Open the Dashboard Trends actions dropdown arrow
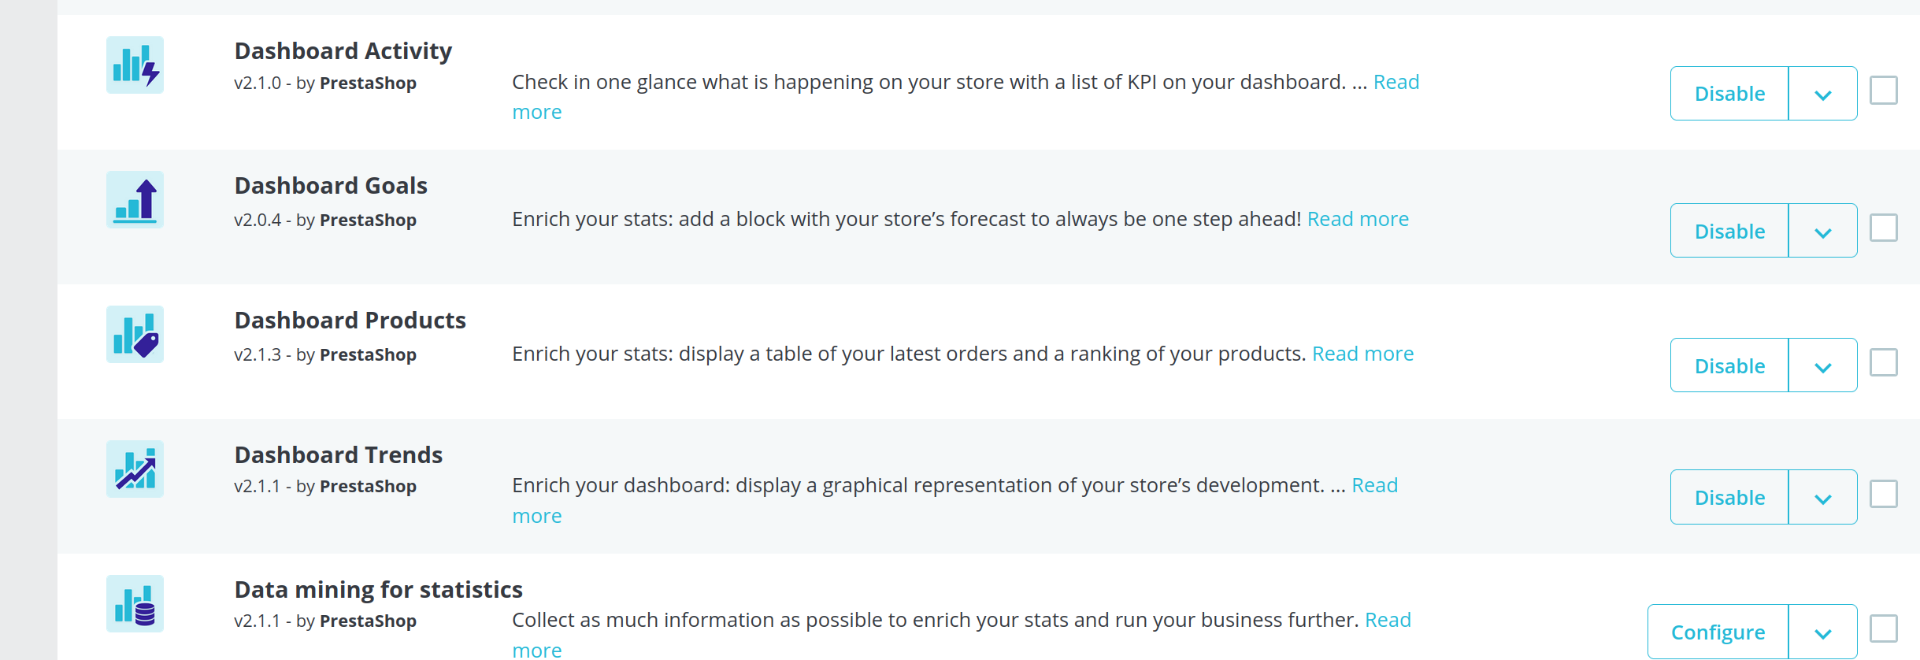Screen dimensions: 1920x660 [x=1822, y=498]
